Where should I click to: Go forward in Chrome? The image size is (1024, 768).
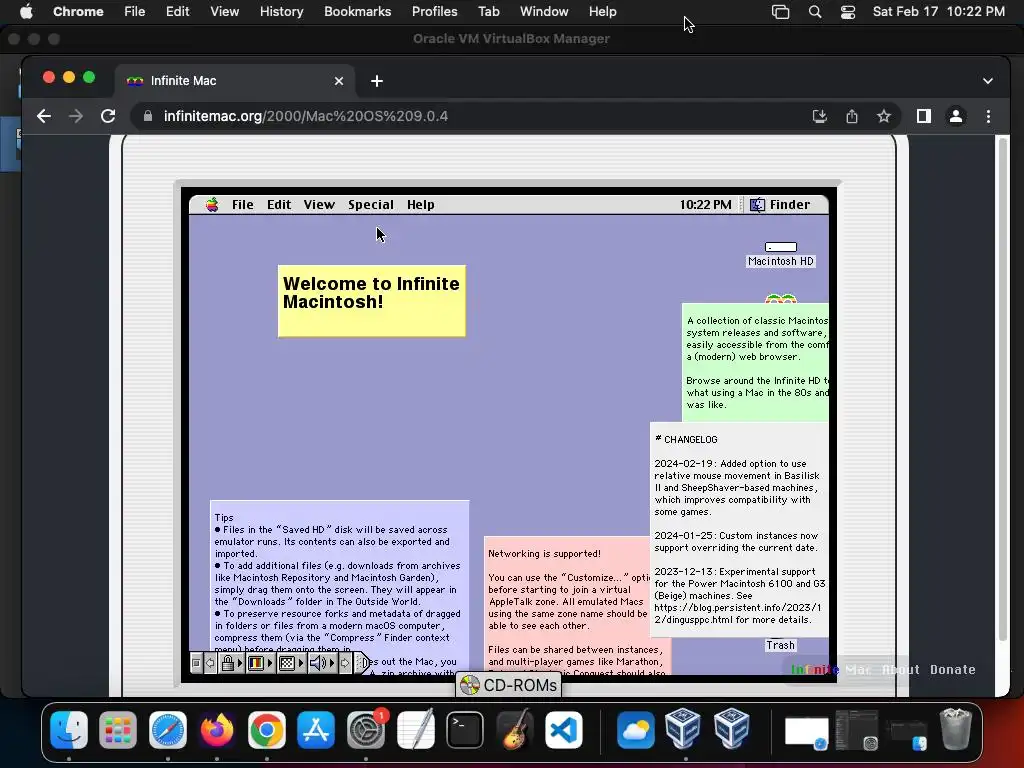(76, 116)
